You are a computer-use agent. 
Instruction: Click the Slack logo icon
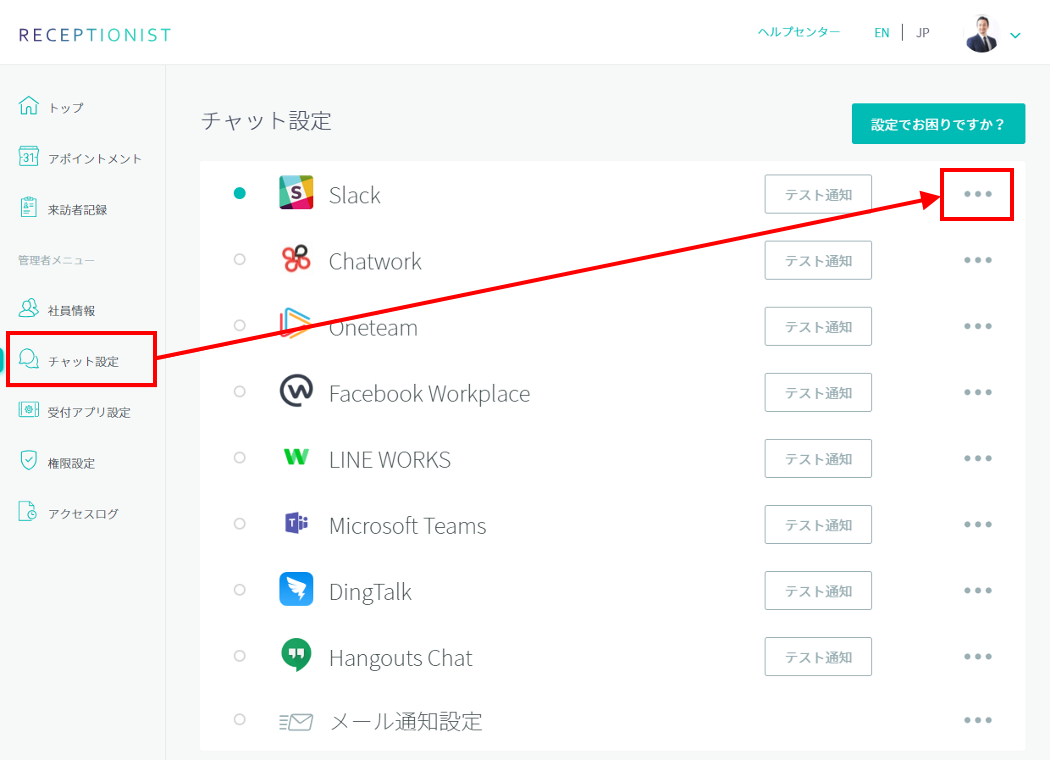click(x=296, y=193)
